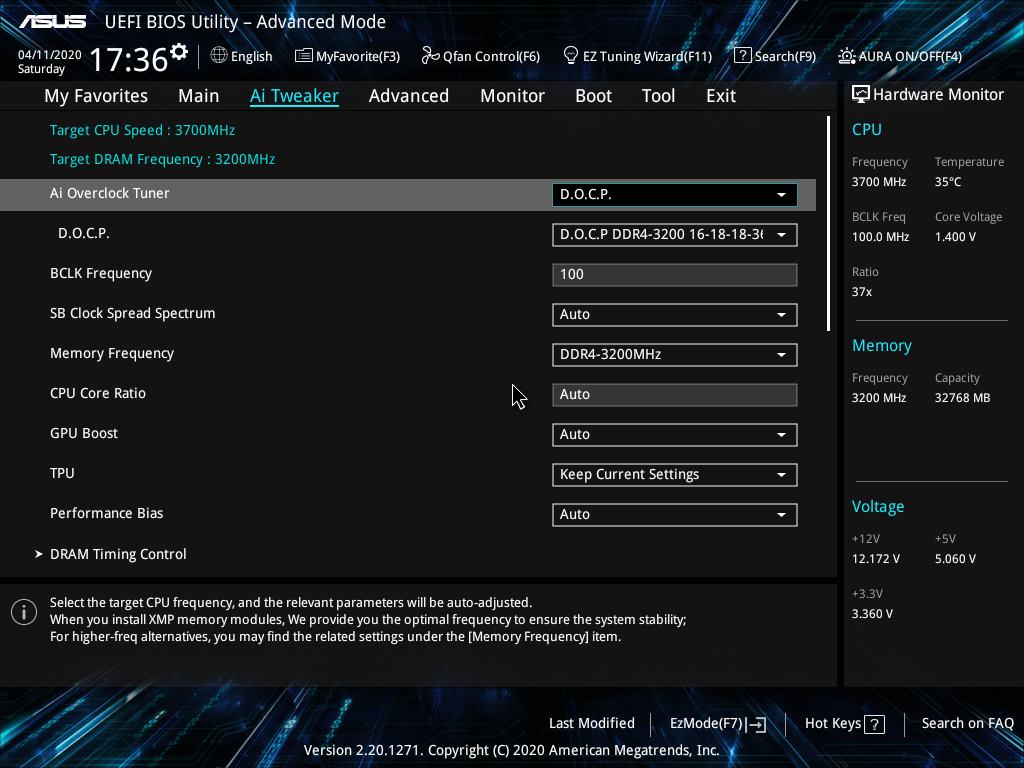1024x768 pixels.
Task: Click the BCLK Frequency input field
Action: (675, 274)
